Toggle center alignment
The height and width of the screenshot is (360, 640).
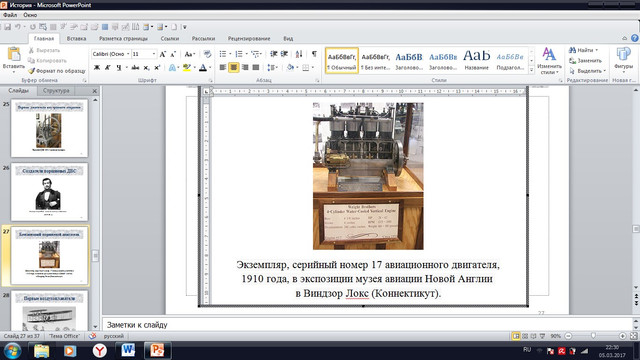click(x=233, y=67)
